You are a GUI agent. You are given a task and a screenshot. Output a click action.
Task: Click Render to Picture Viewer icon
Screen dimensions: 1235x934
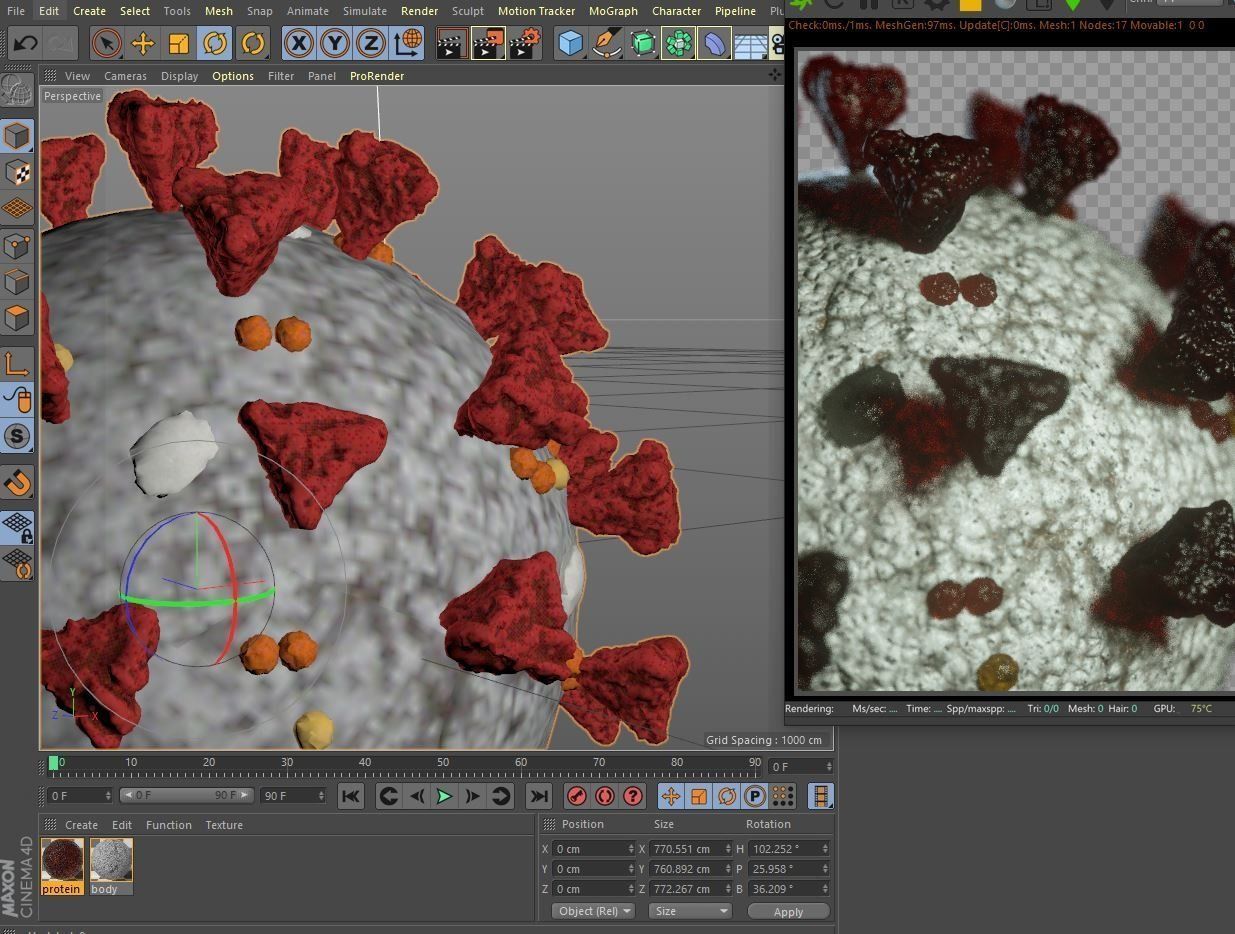pos(488,43)
